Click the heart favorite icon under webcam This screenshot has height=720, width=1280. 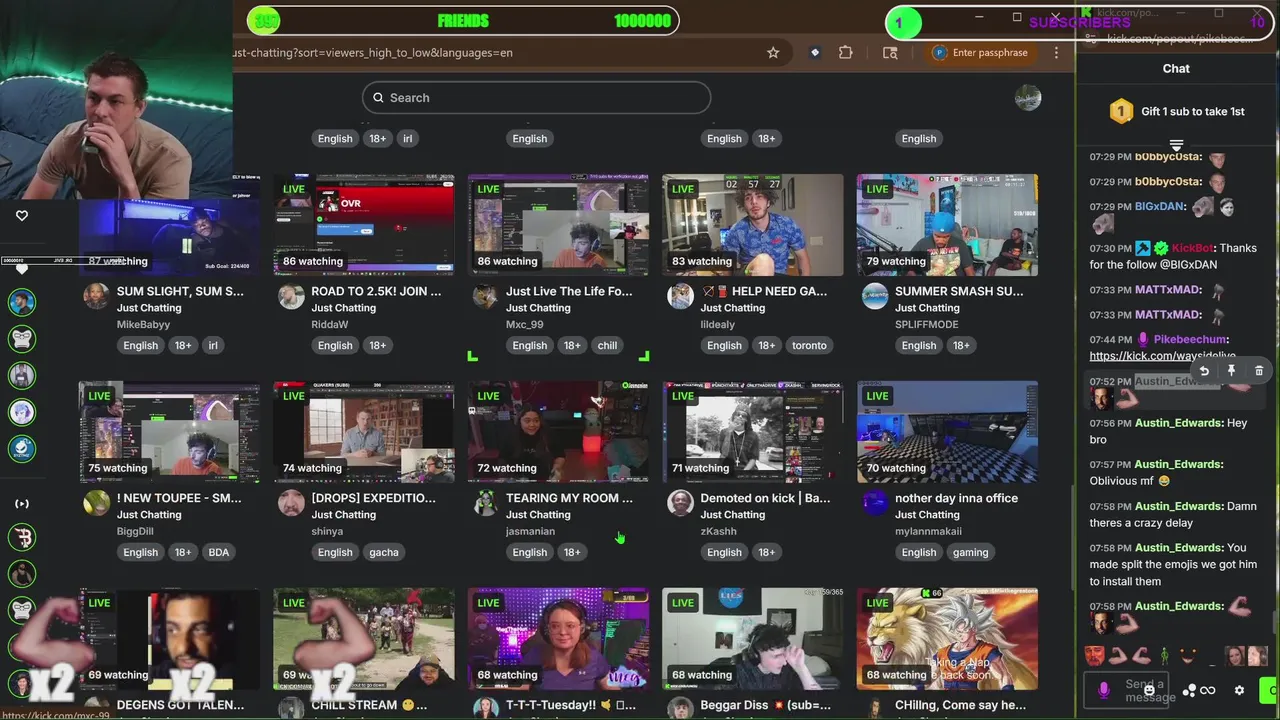[22, 216]
